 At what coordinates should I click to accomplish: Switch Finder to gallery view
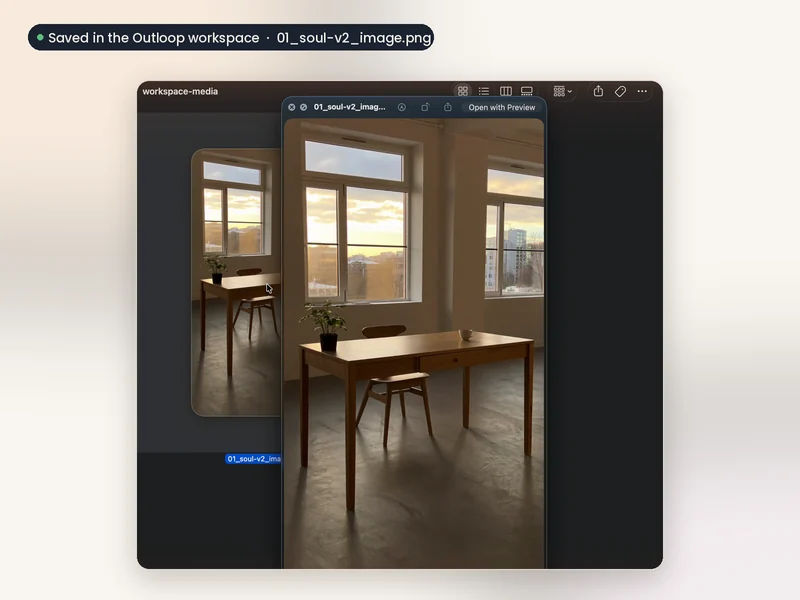coord(527,91)
